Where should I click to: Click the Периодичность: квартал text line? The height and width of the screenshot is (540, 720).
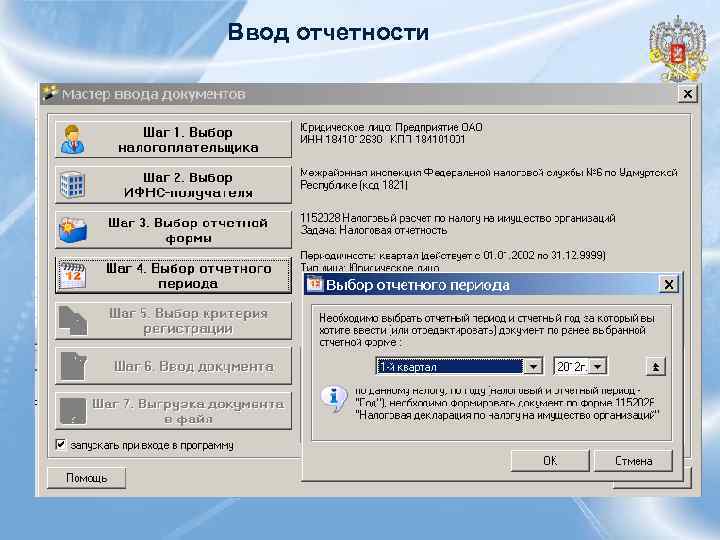pos(453,255)
